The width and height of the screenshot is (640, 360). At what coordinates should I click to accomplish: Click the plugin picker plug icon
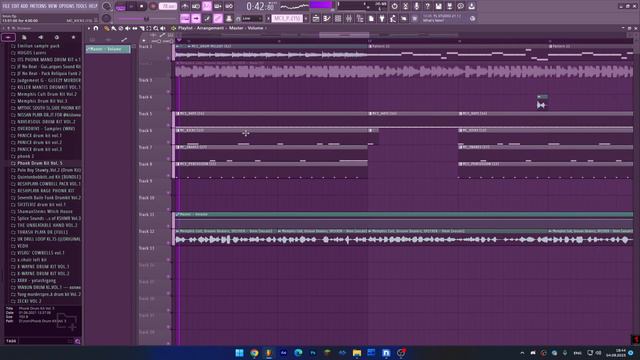(382, 18)
